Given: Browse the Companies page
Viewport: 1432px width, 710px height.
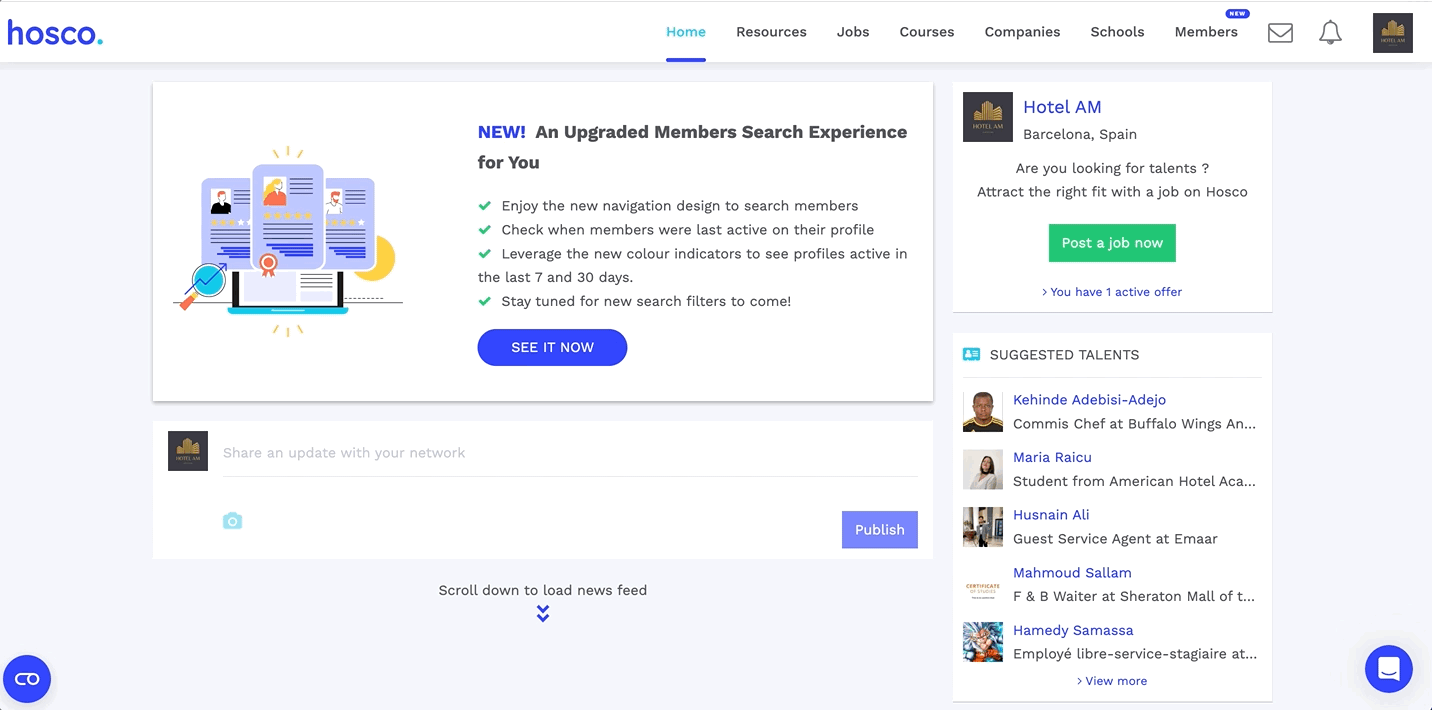Looking at the screenshot, I should pyautogui.click(x=1022, y=32).
